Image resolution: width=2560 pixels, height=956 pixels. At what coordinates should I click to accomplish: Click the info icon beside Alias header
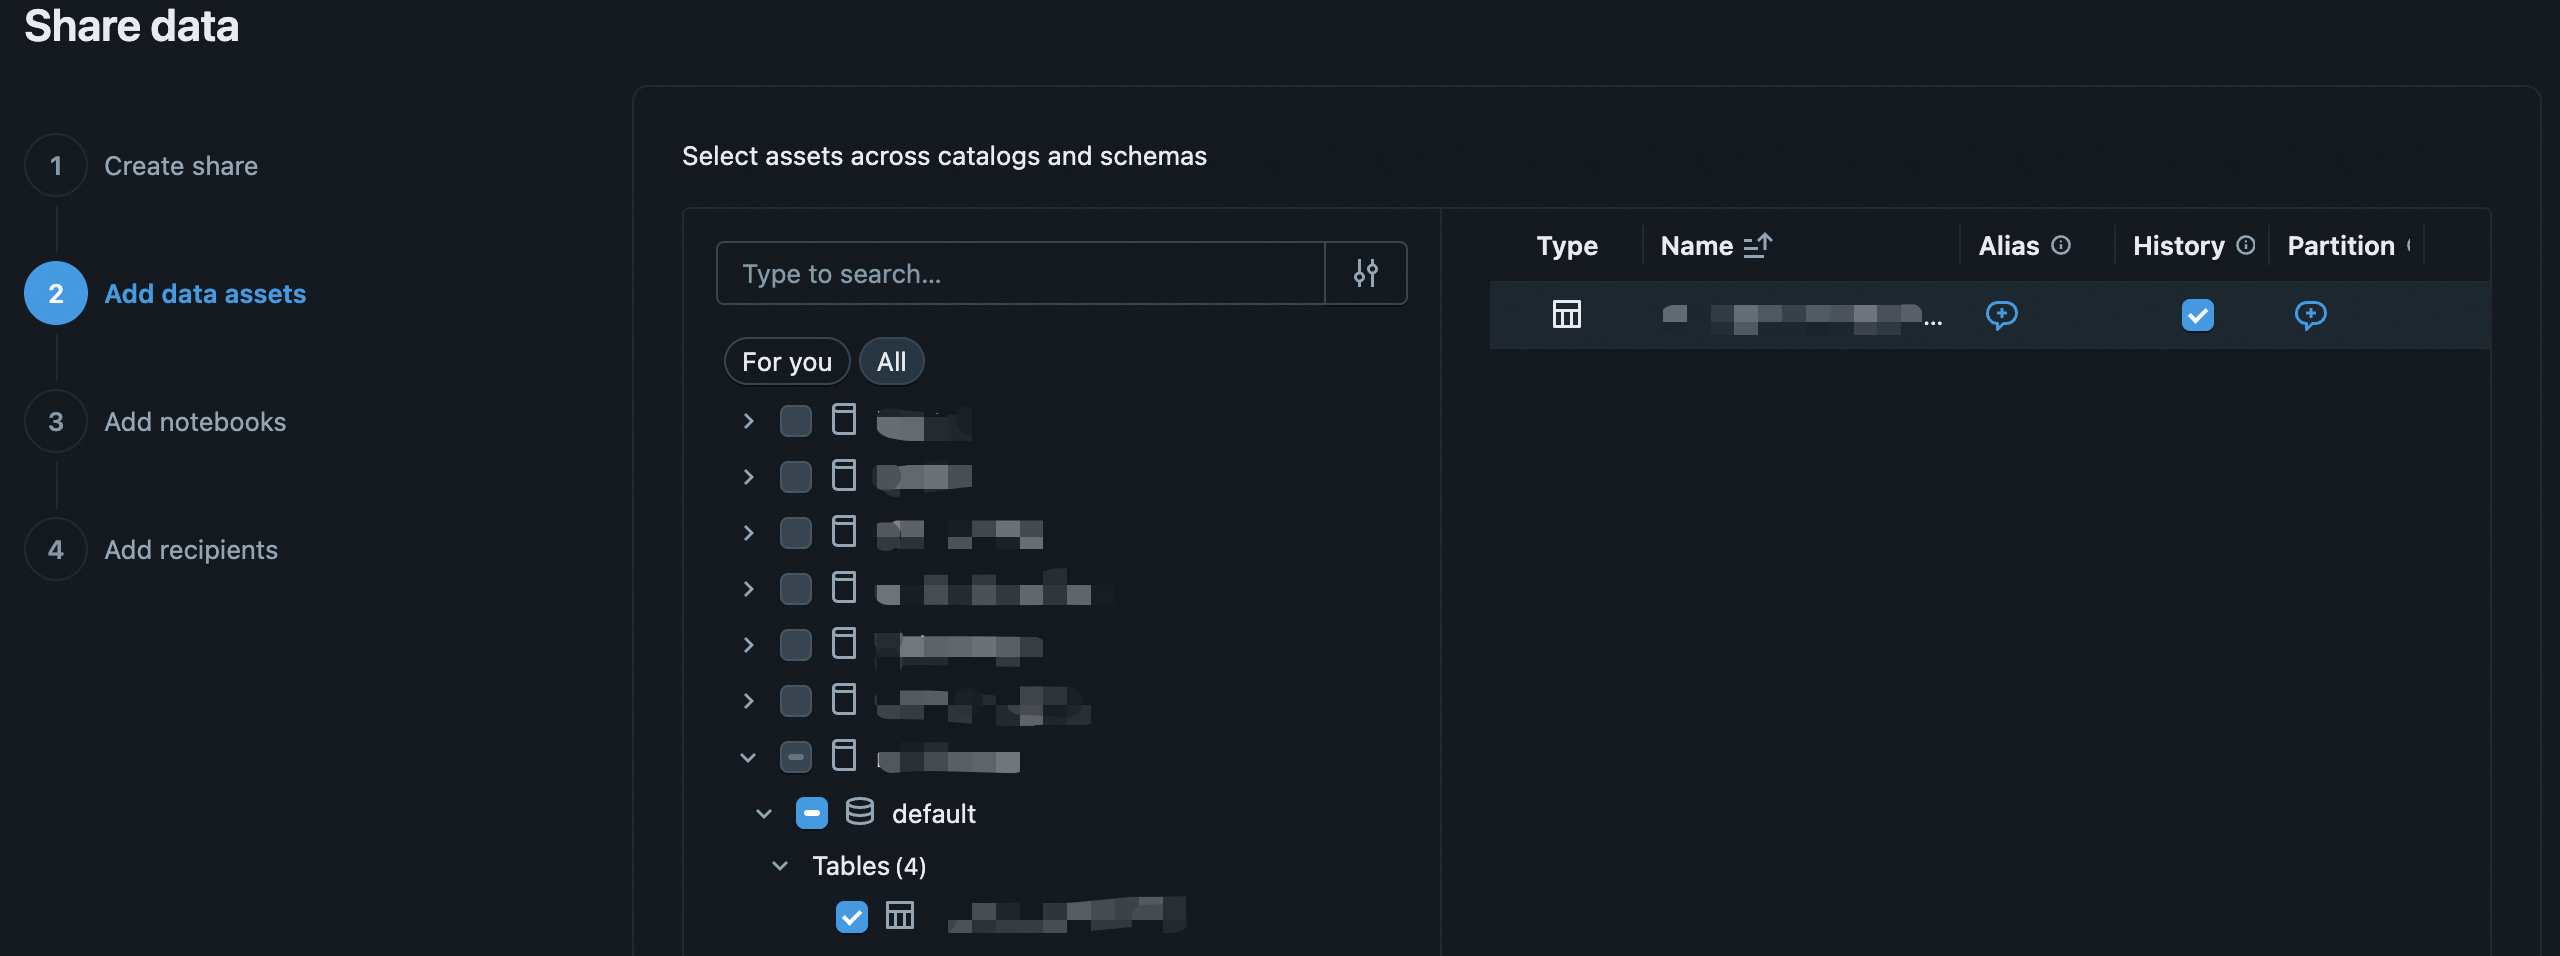[2061, 245]
